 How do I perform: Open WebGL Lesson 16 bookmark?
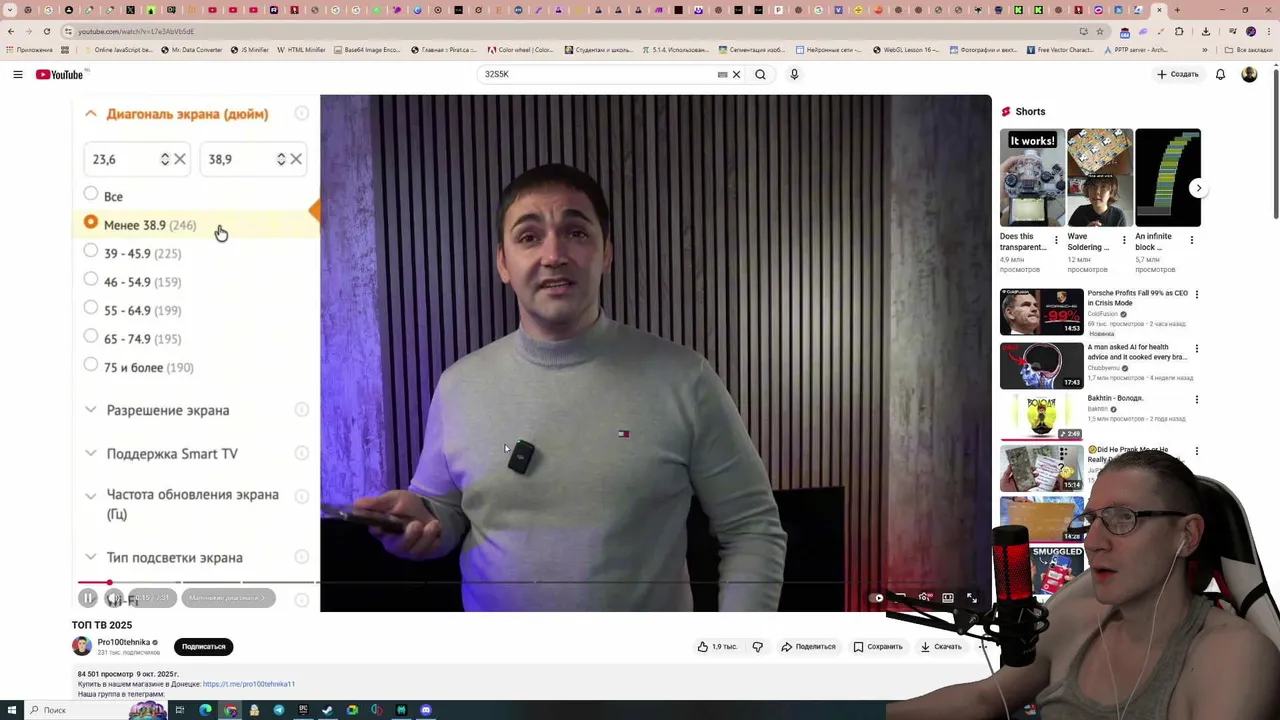tap(905, 50)
